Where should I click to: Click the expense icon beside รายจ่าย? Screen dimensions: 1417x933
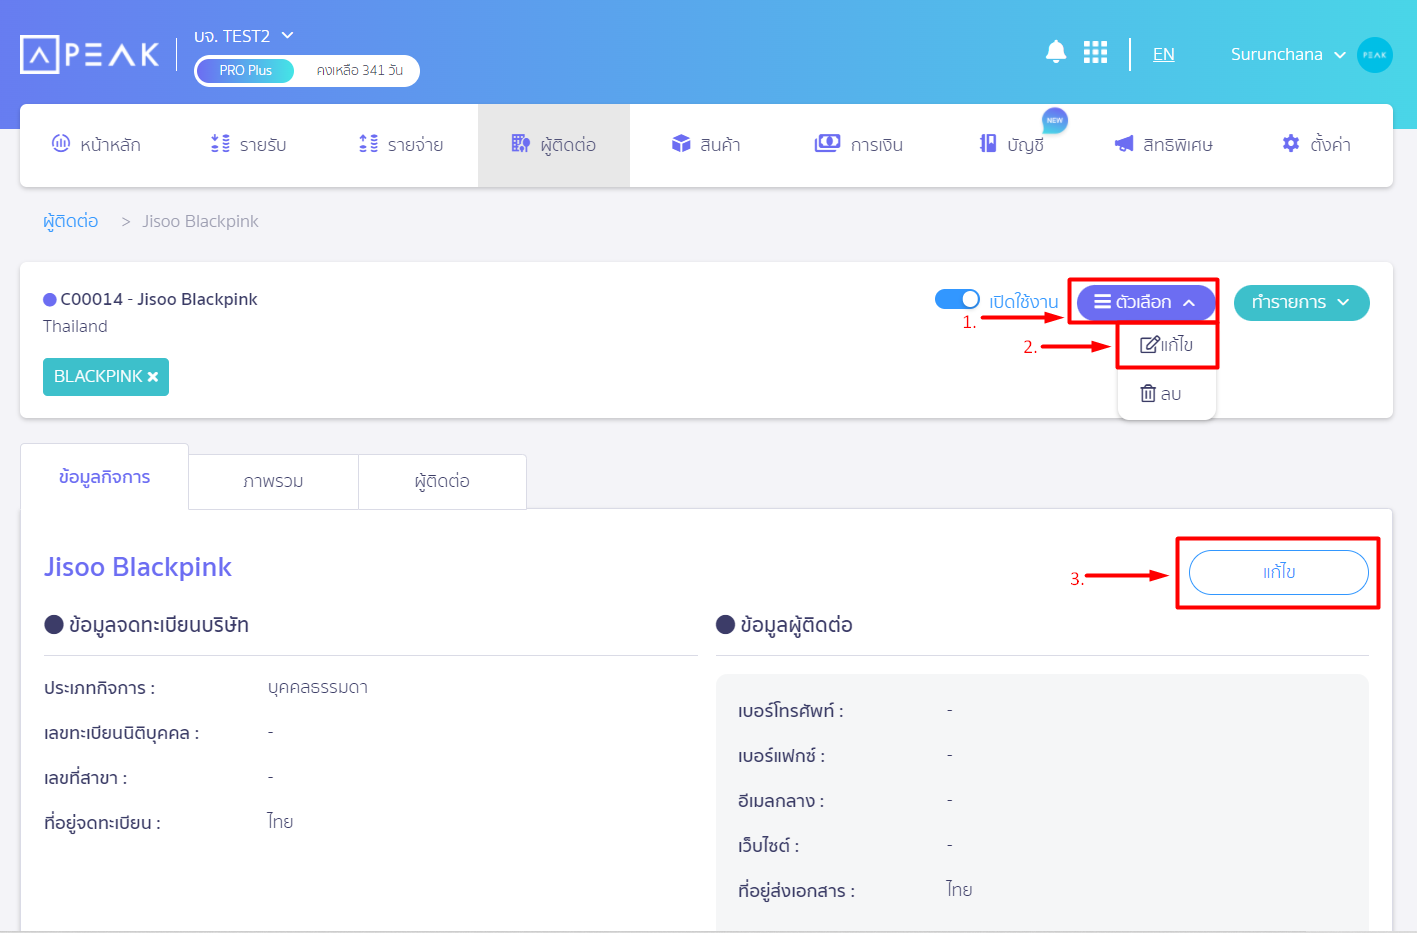click(x=368, y=144)
